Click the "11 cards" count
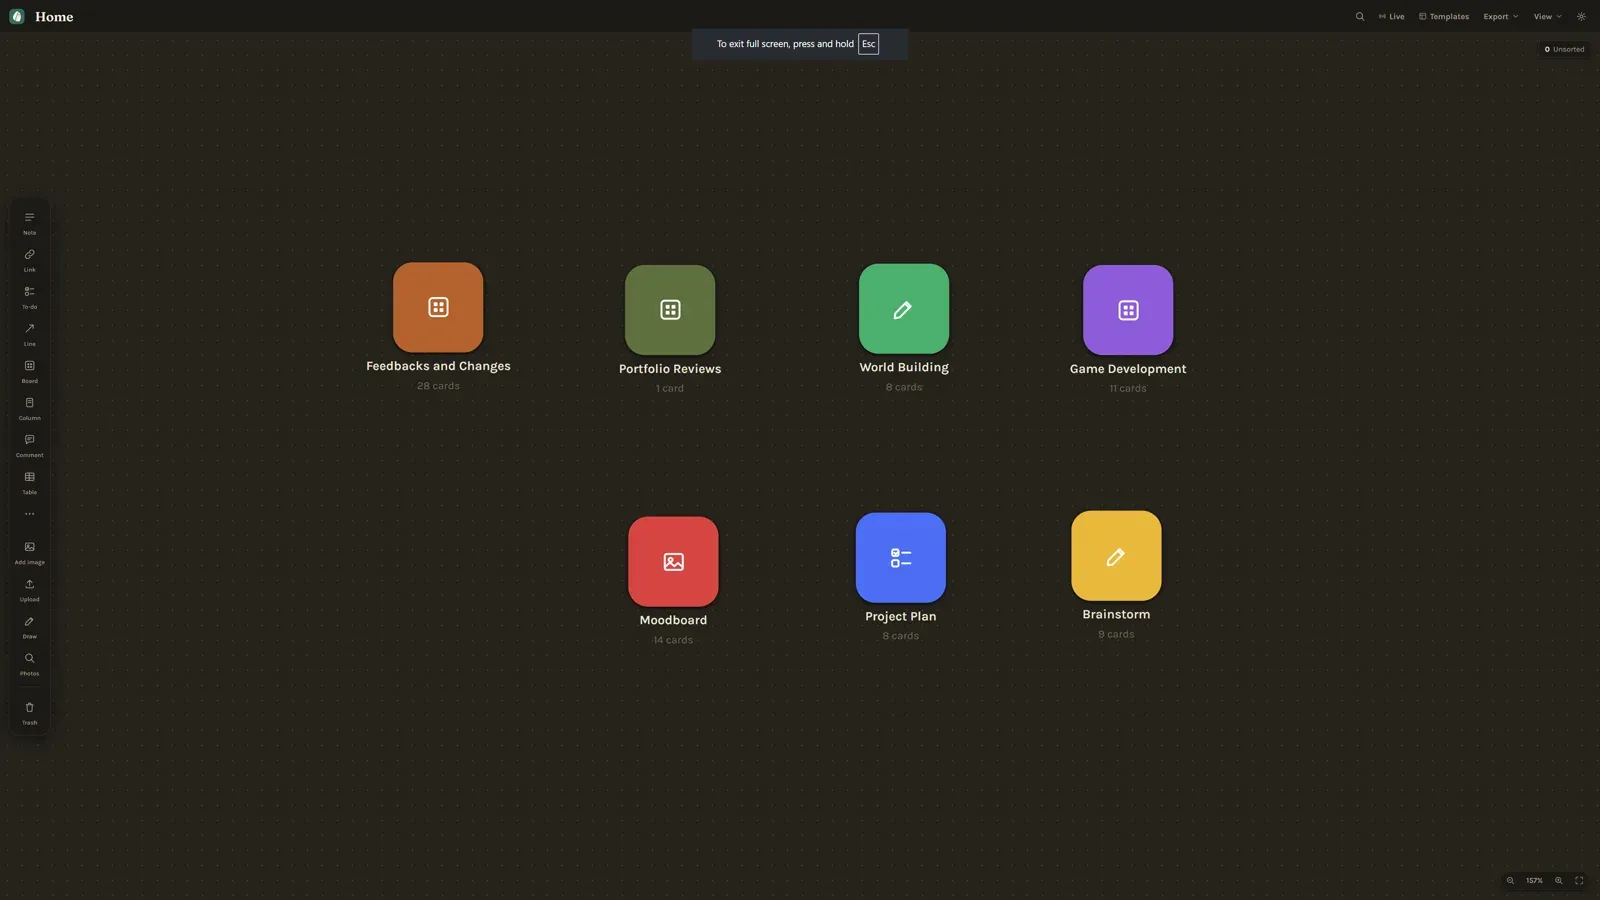 (x=1128, y=388)
